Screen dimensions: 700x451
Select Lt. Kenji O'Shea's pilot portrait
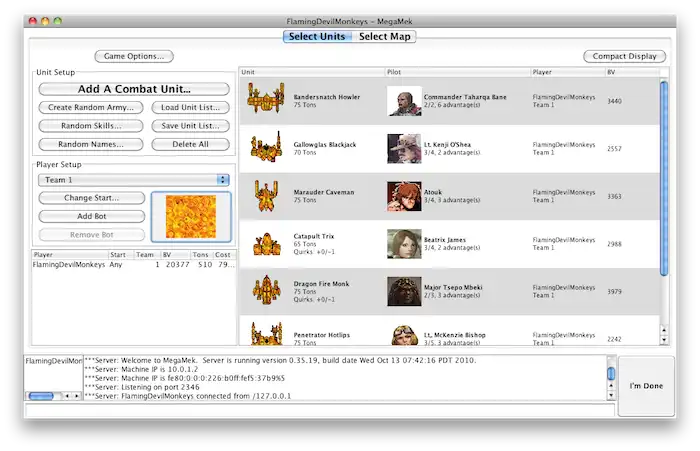pyautogui.click(x=404, y=149)
